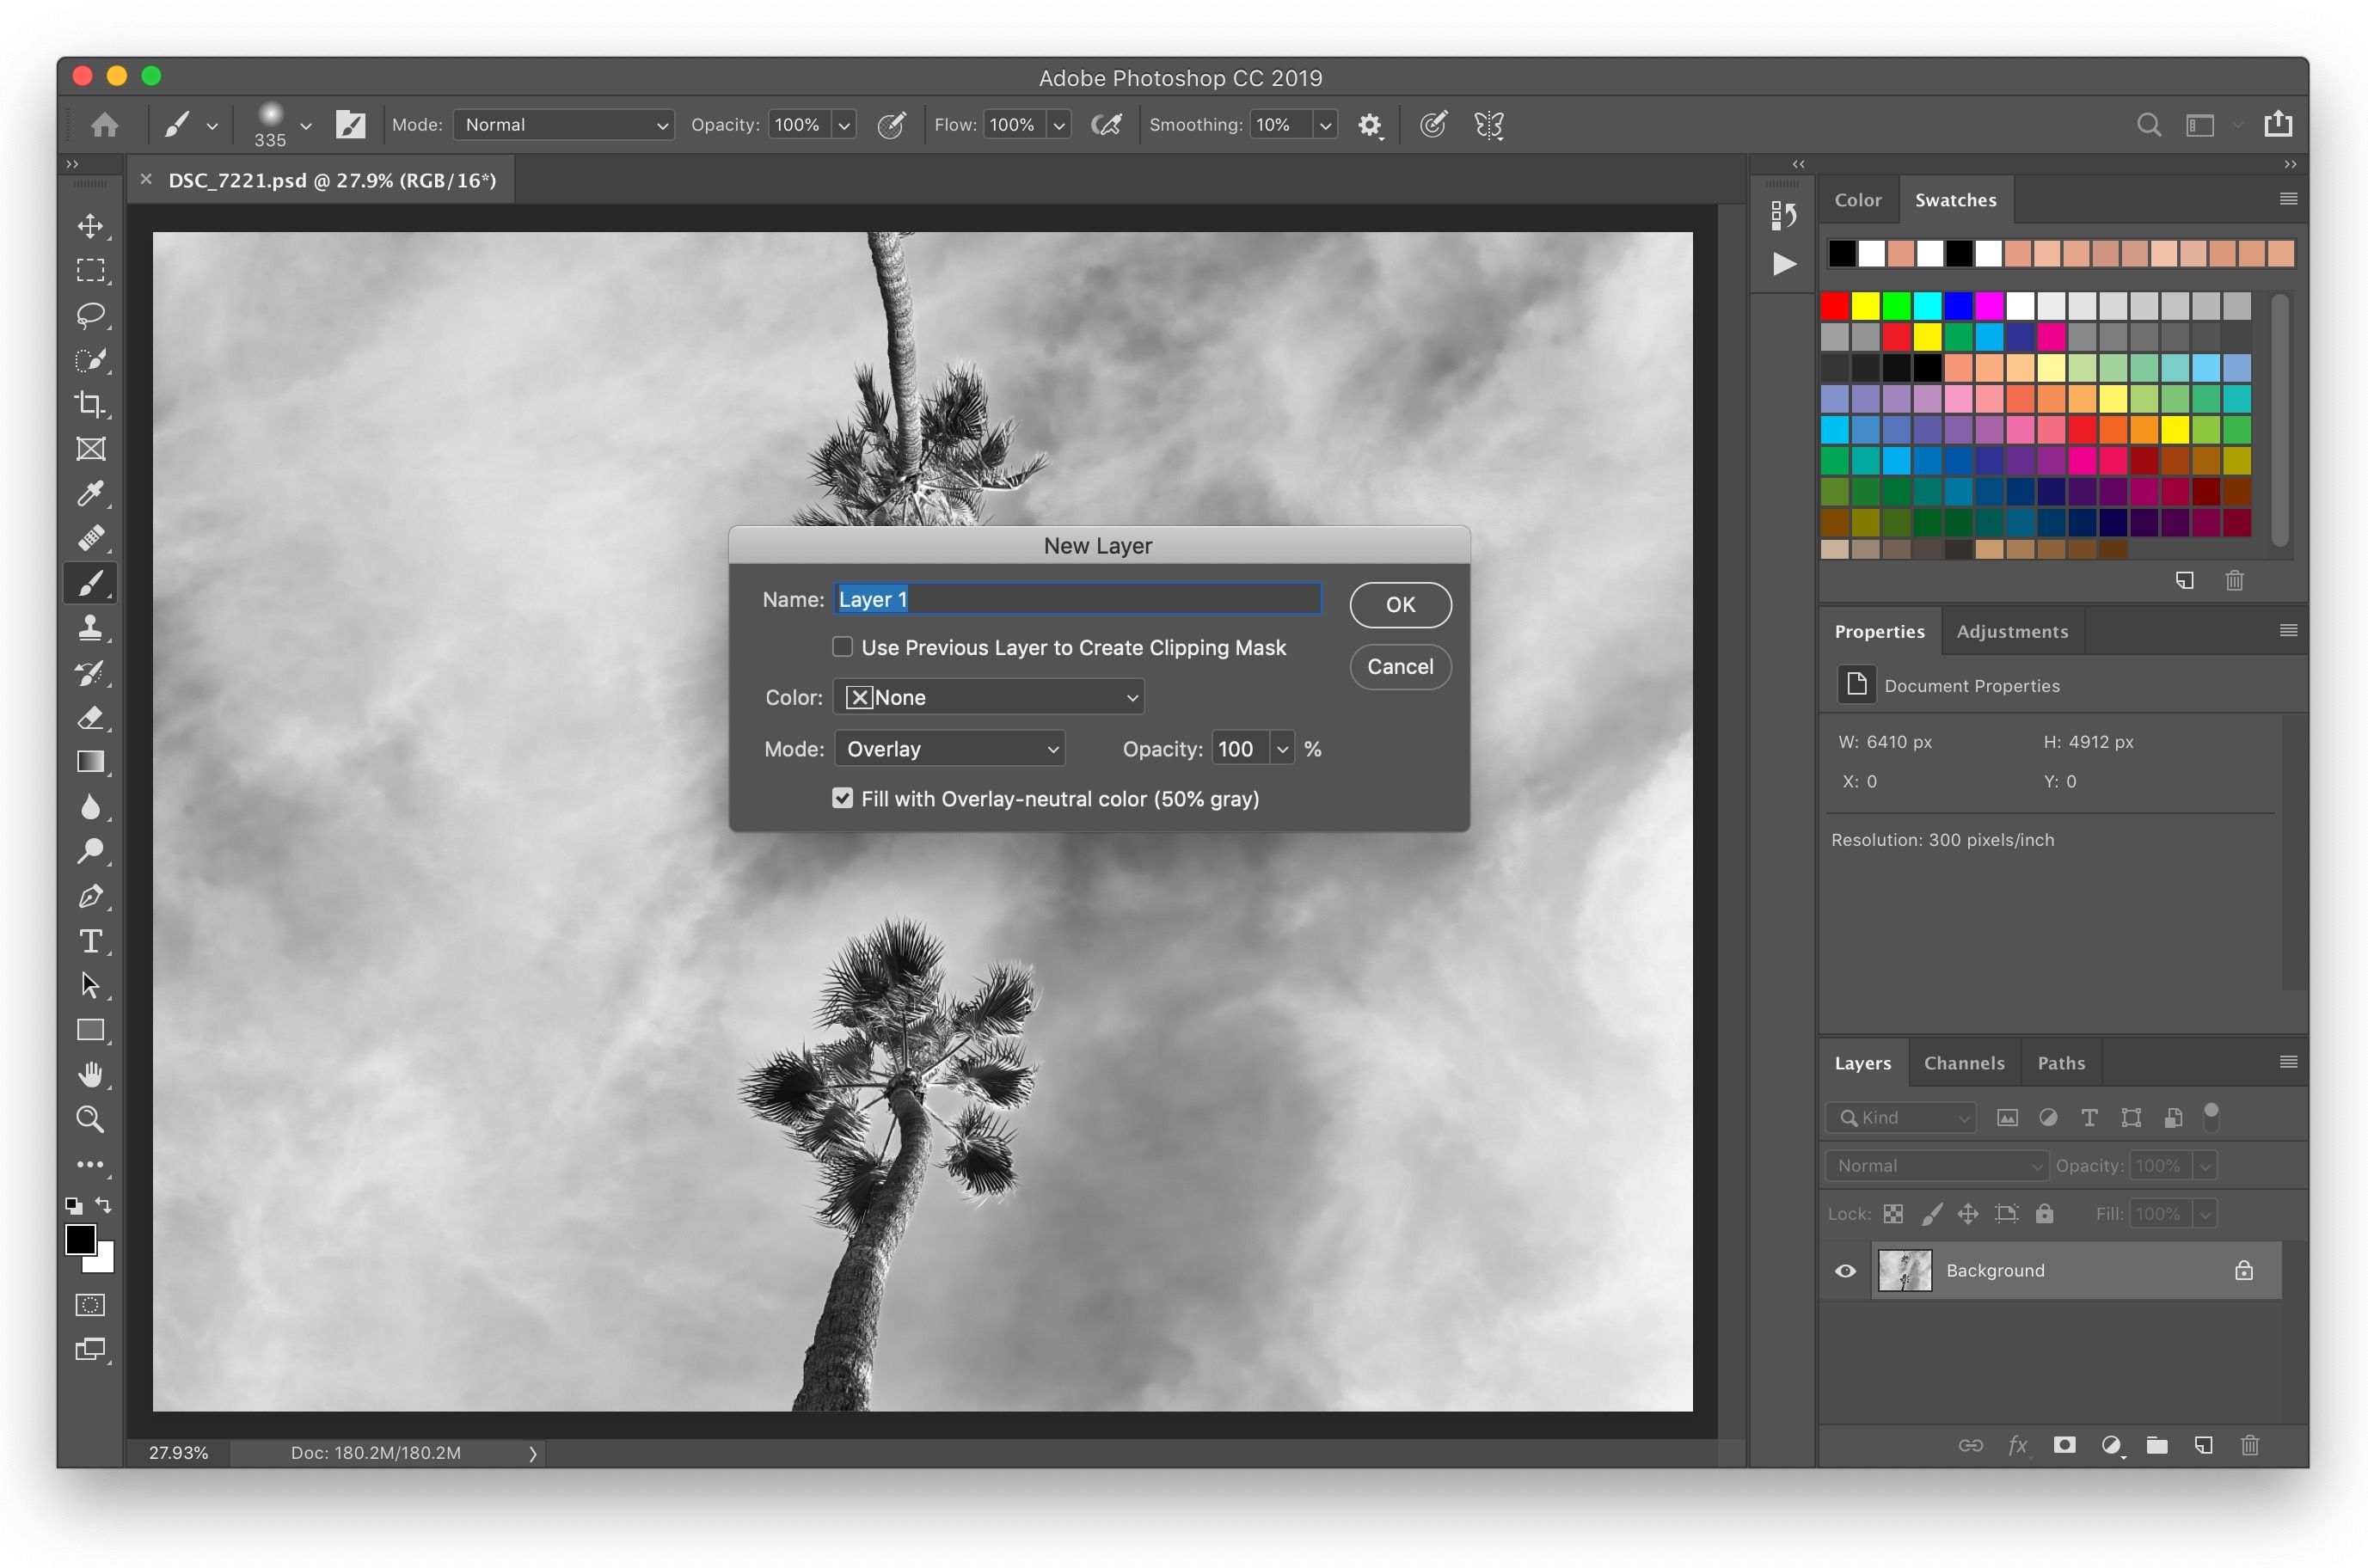Select the Eyedropper tool

[x=91, y=493]
